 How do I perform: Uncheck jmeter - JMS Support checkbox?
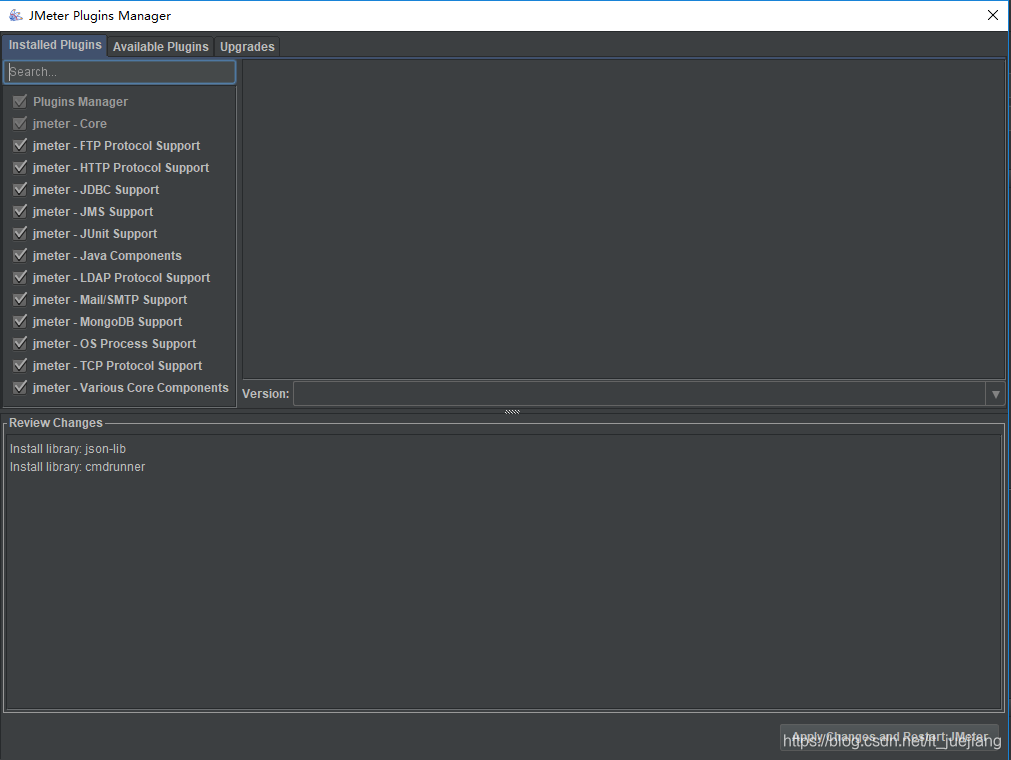click(x=20, y=211)
